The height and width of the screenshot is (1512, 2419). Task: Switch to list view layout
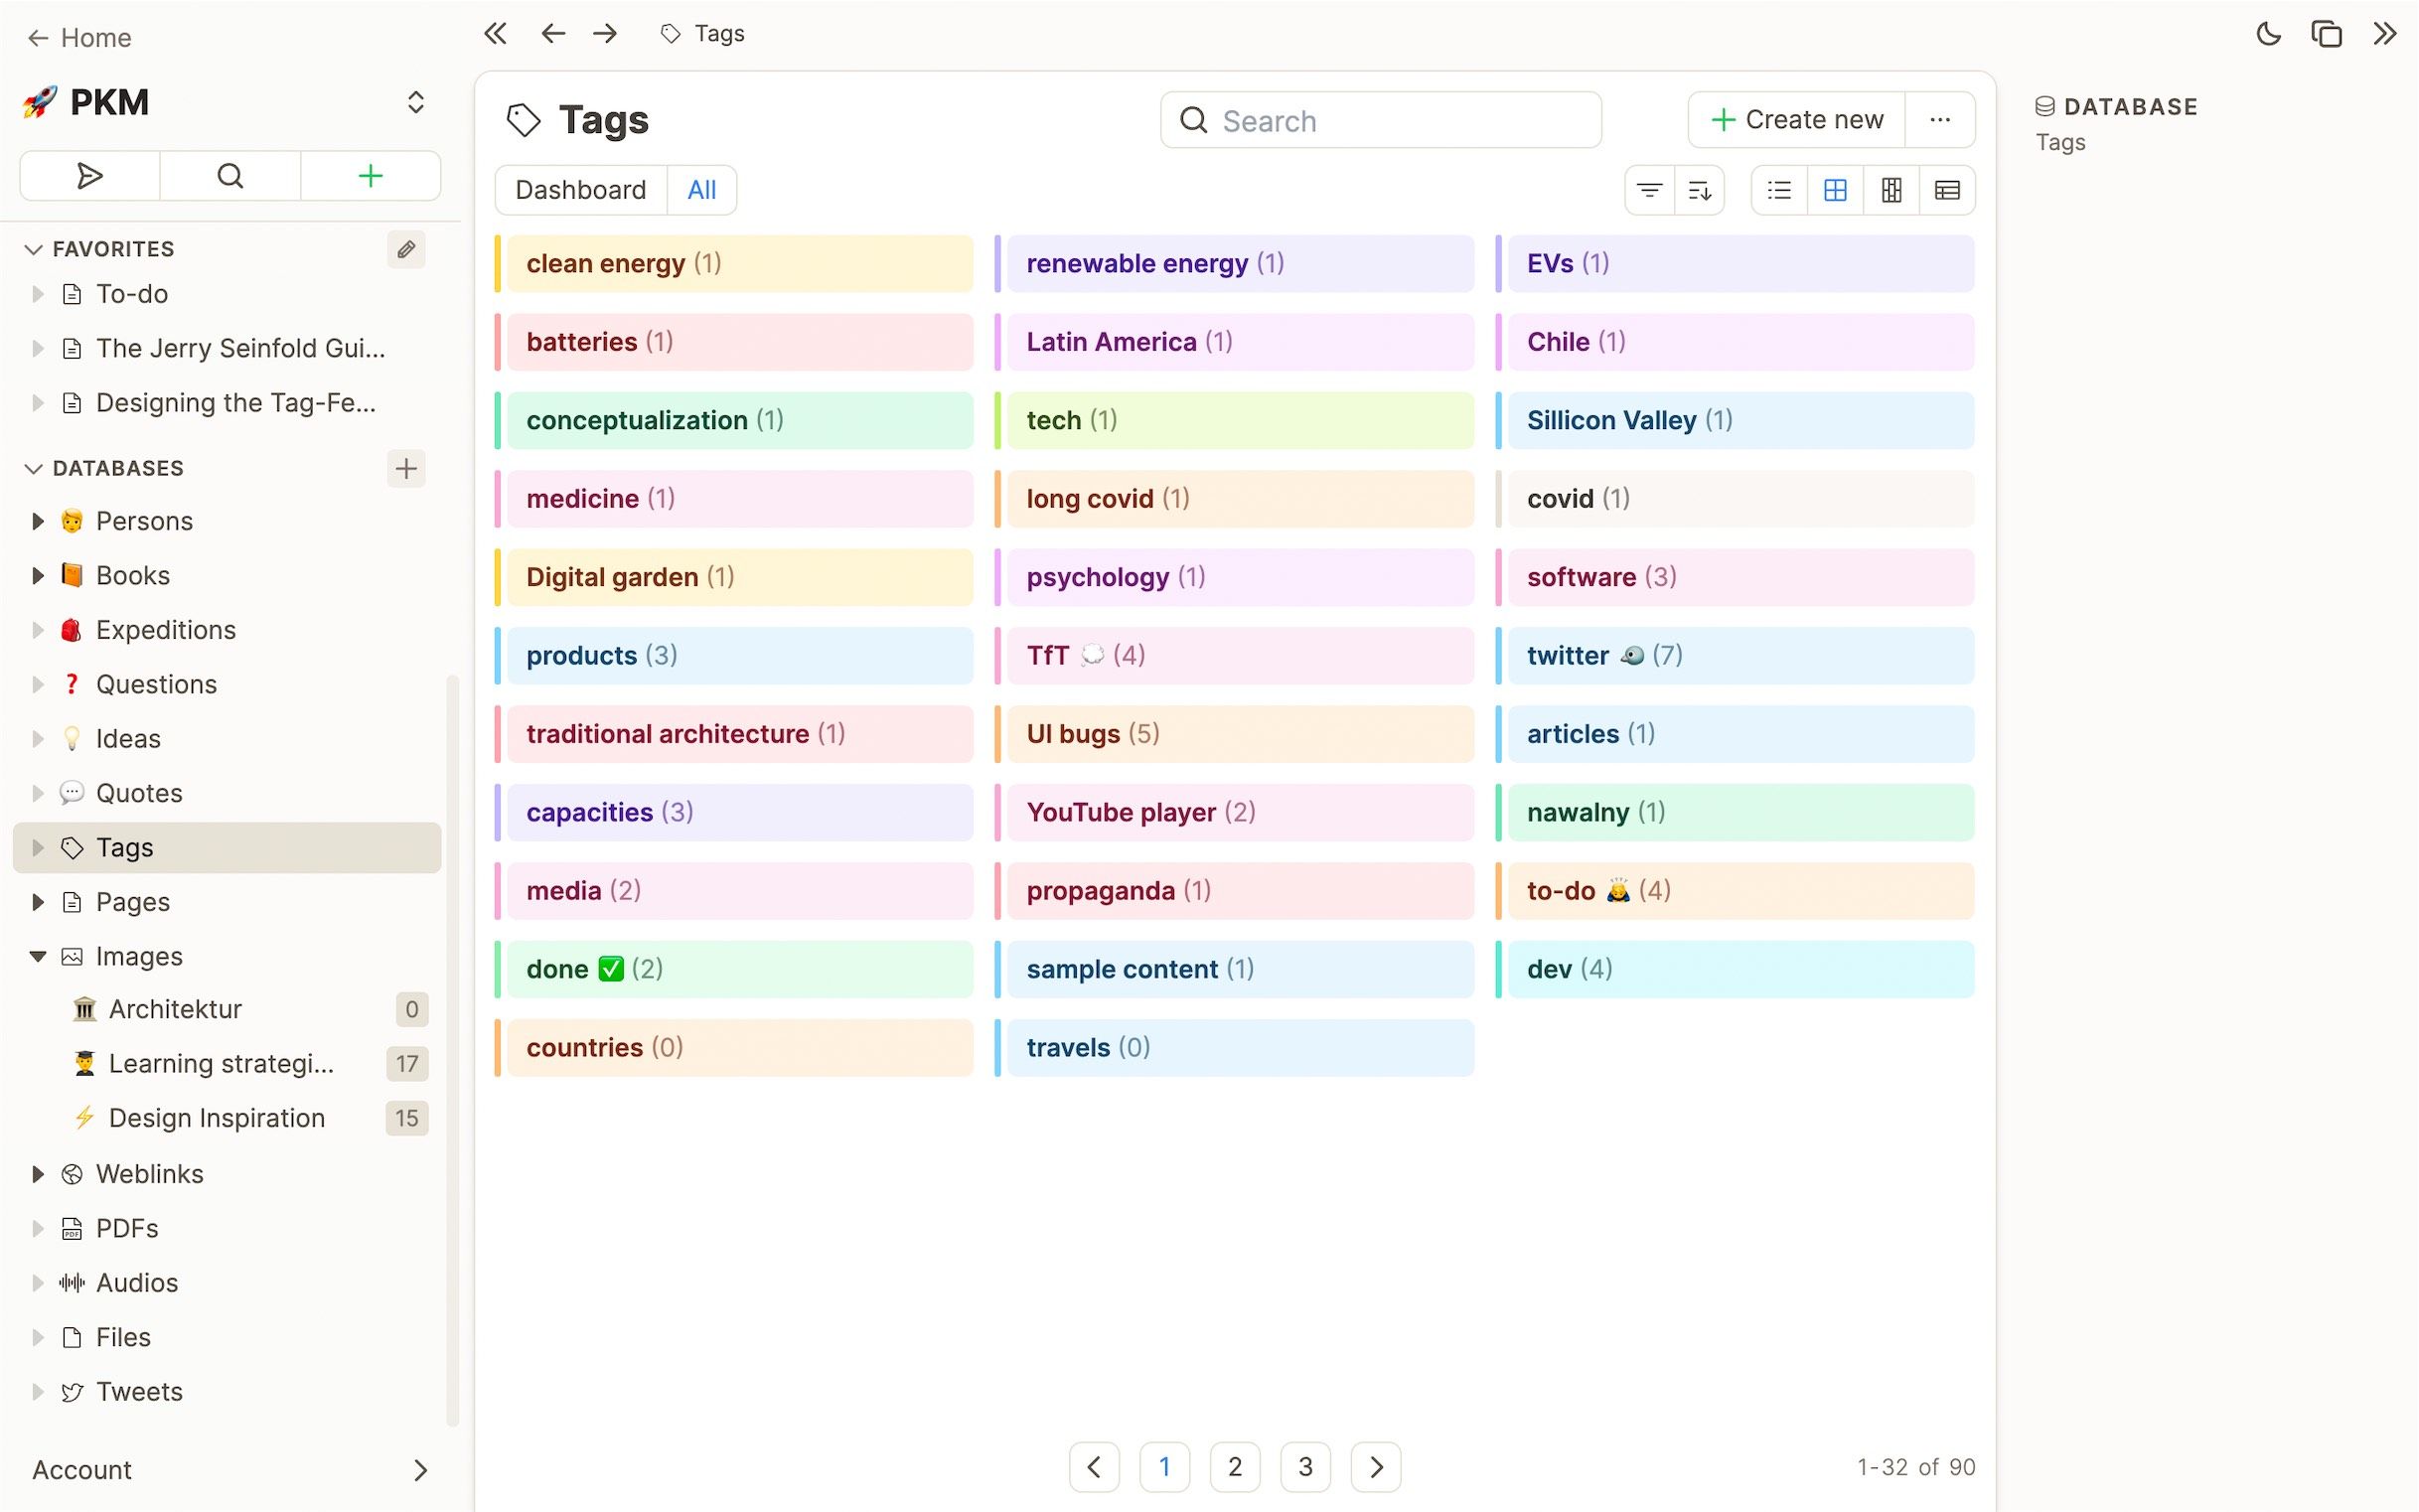click(x=1779, y=190)
